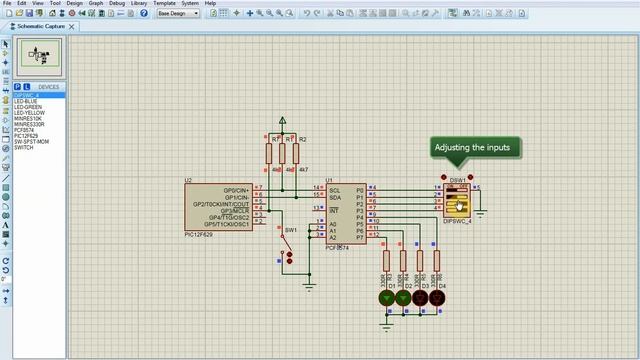Open the blue Help question-mark icon
This screenshot has height=360, width=640.
[x=144, y=13]
